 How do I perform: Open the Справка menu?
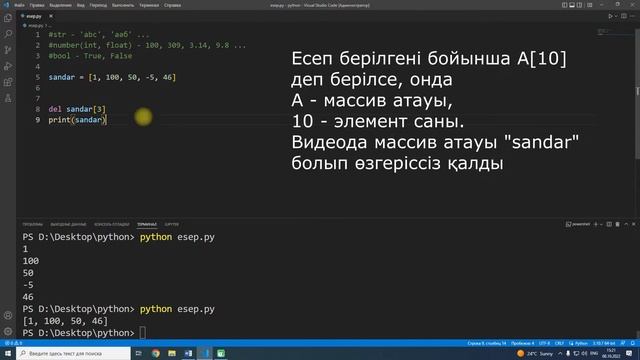[x=173, y=5]
